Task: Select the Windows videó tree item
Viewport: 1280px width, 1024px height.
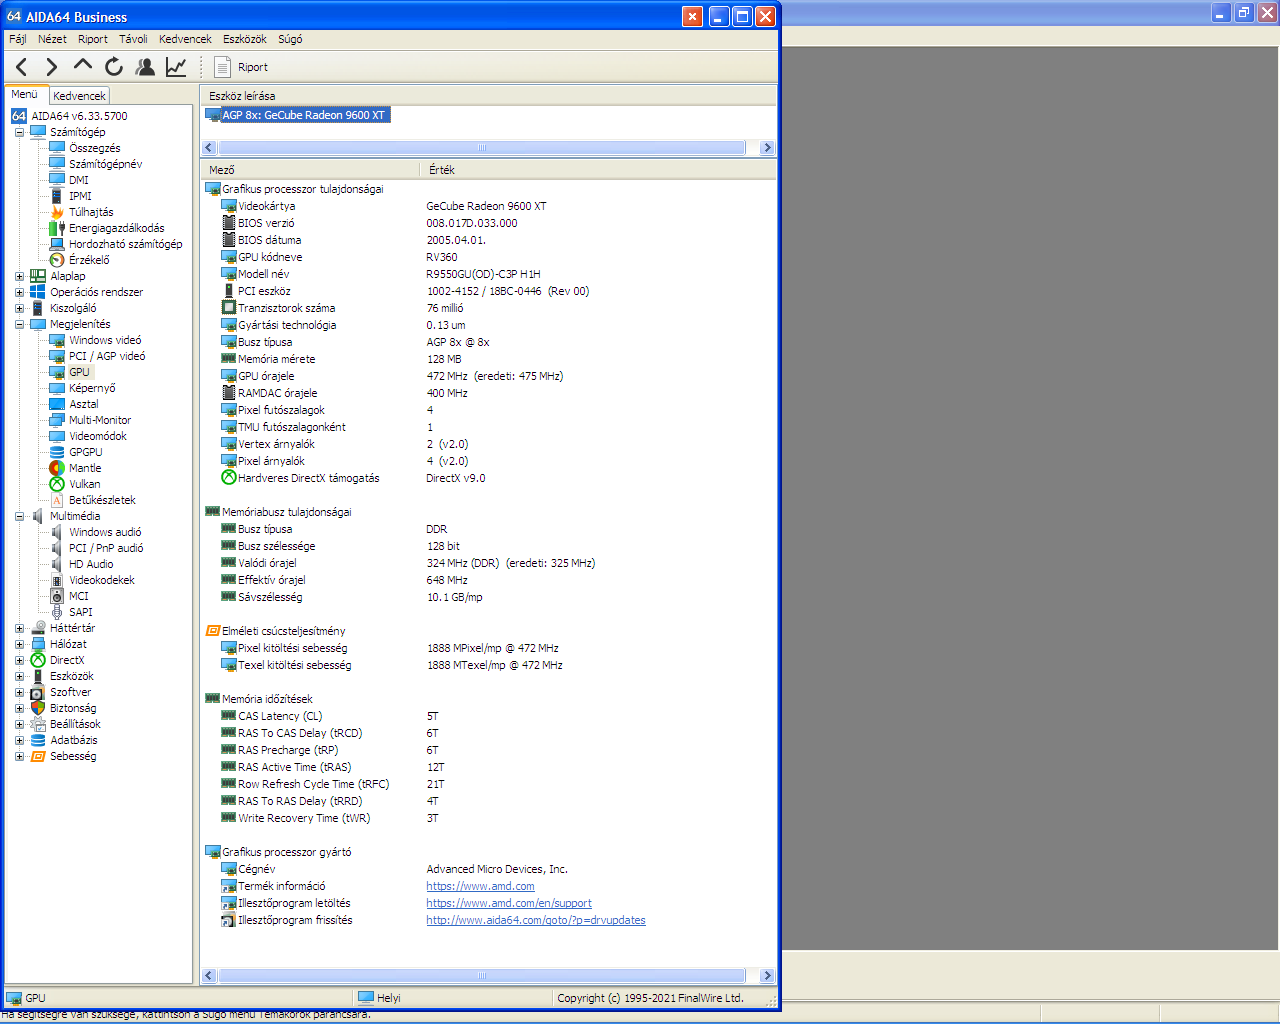Action: point(105,340)
